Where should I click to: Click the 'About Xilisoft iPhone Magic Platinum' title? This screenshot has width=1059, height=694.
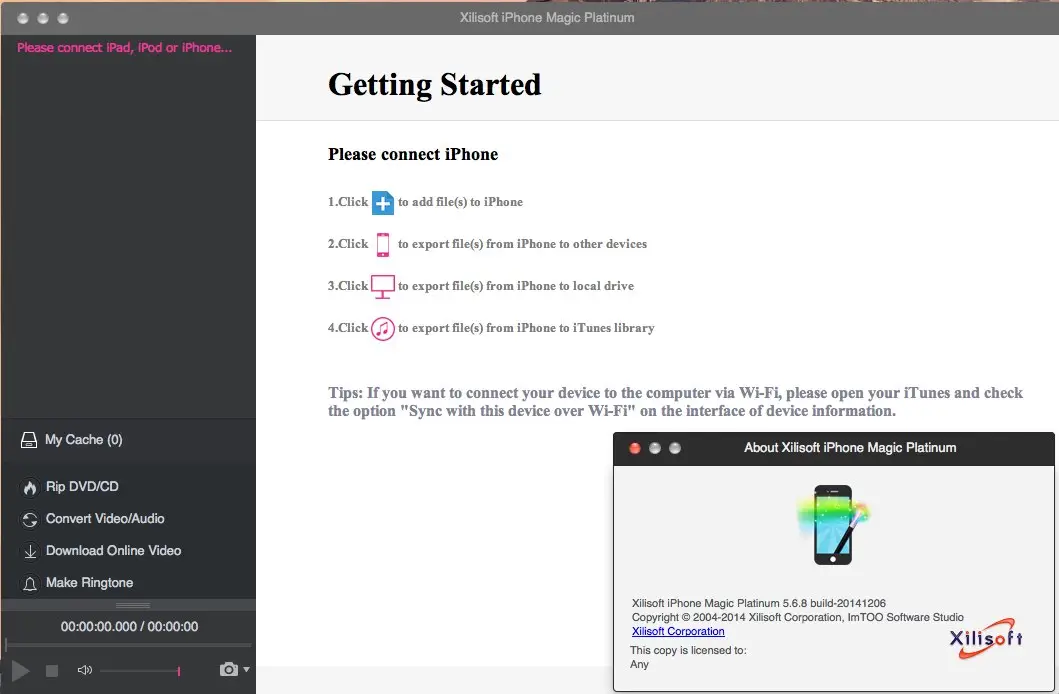point(850,448)
